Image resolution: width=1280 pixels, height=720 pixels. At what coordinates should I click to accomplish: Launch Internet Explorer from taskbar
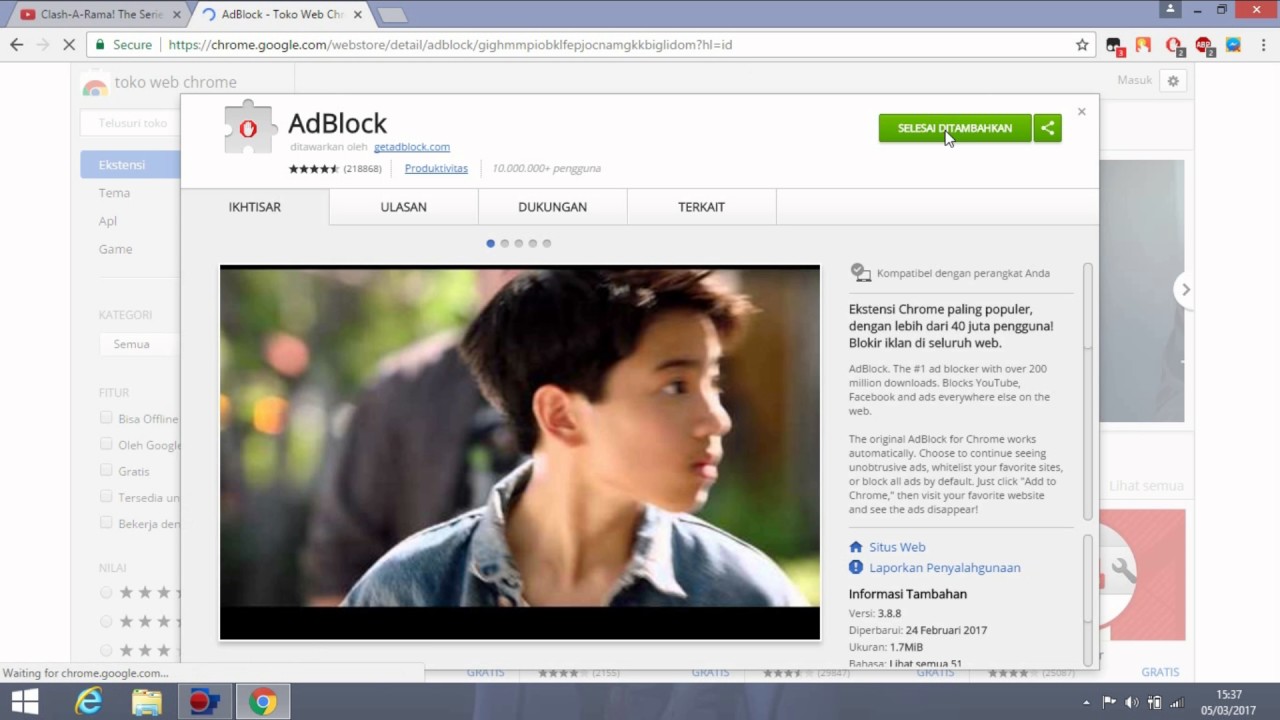tap(89, 702)
